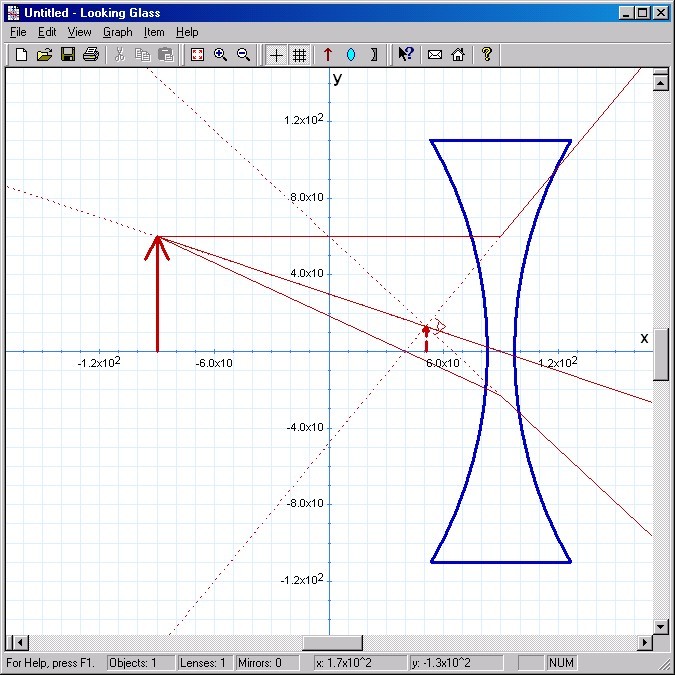
Task: Open a file with the folder icon
Action: coord(44,55)
